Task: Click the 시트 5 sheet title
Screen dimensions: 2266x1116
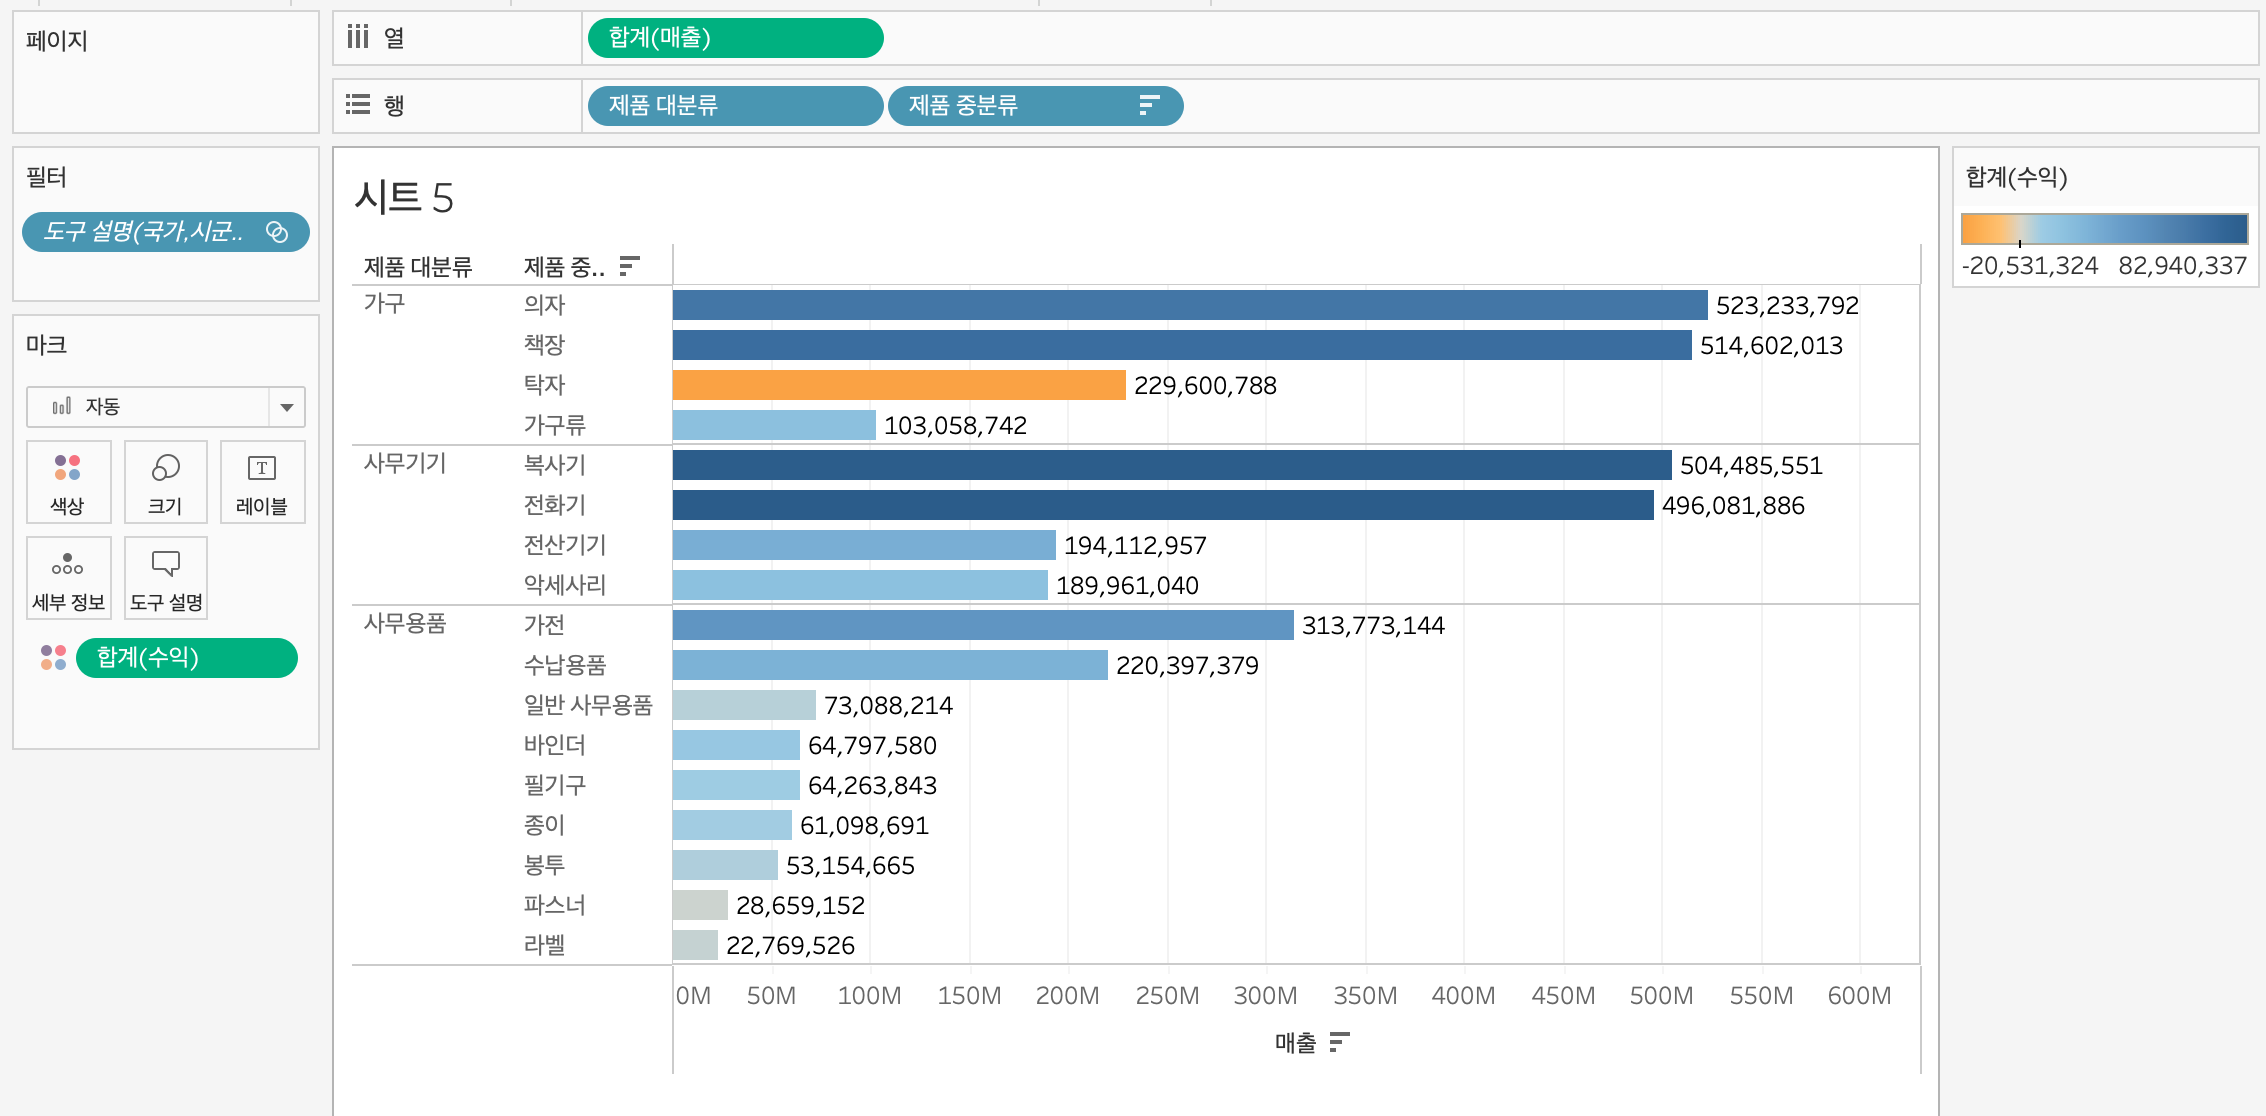Action: coord(404,197)
